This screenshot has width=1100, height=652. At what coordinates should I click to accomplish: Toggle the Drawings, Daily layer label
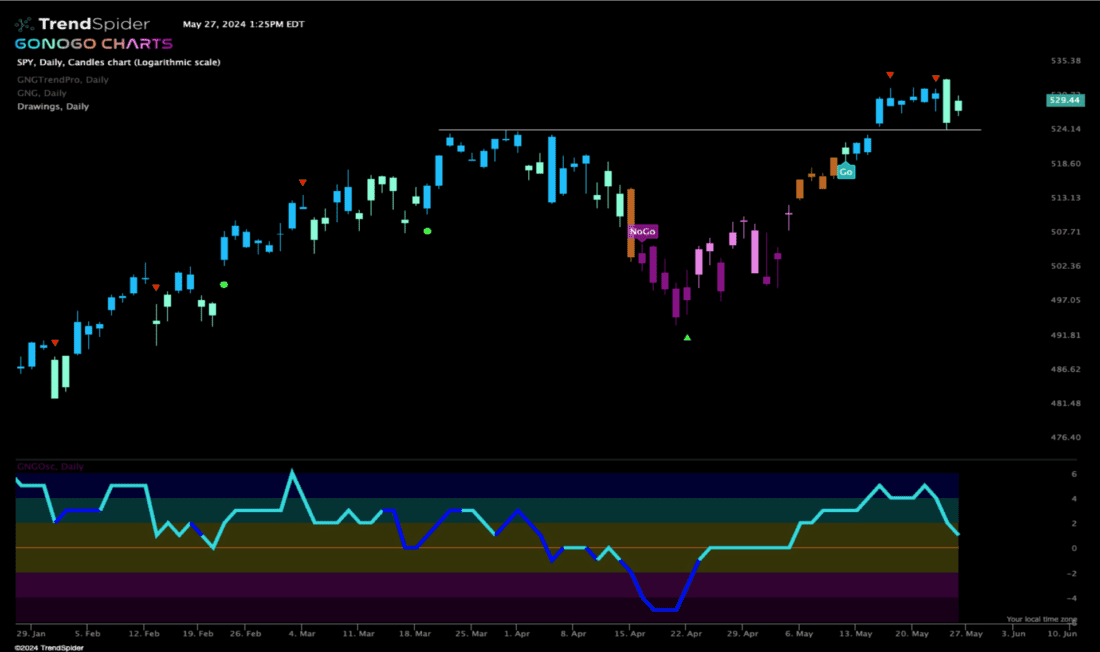tap(53, 106)
